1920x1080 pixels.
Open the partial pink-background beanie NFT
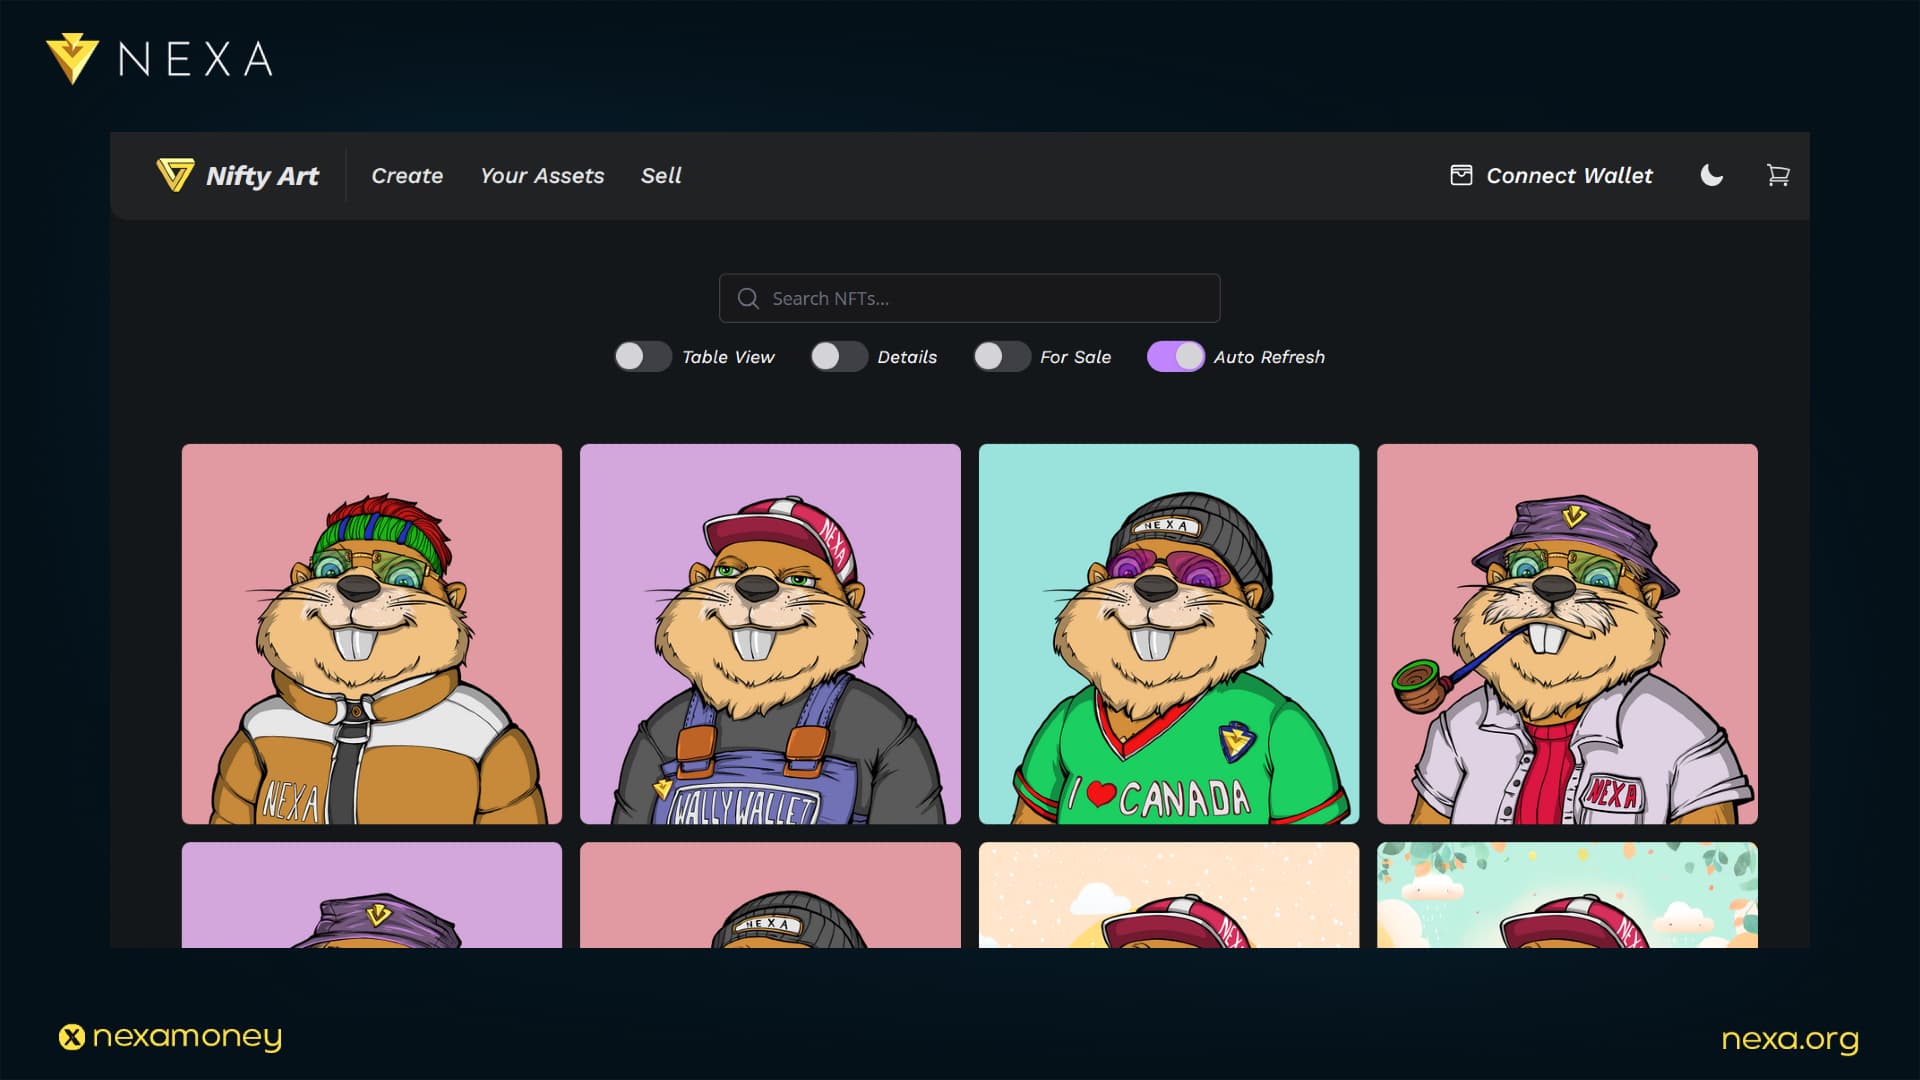click(x=770, y=895)
